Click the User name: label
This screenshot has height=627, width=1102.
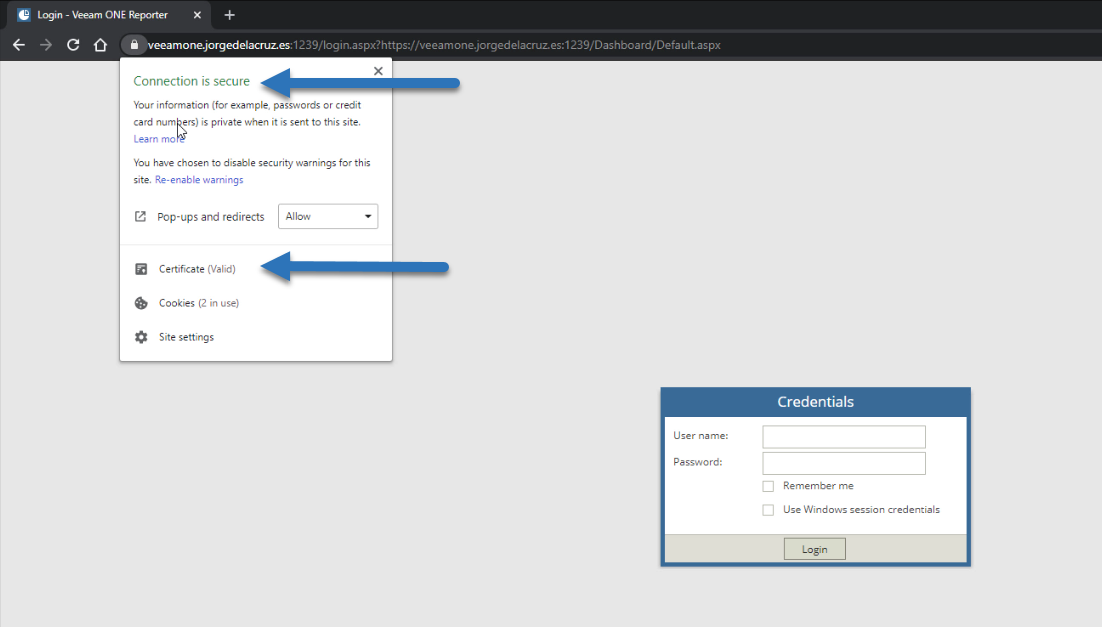tap(701, 436)
